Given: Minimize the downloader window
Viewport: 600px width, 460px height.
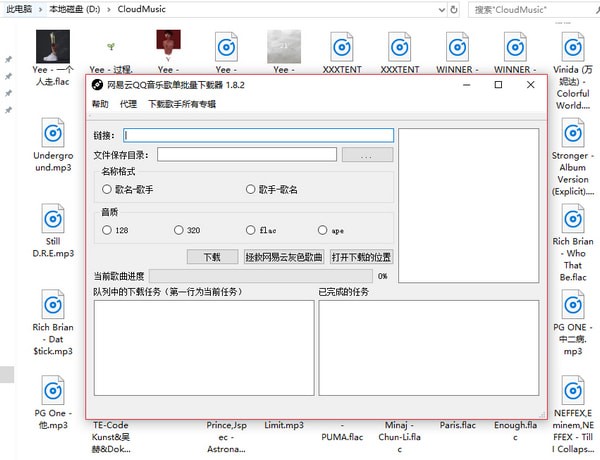Looking at the screenshot, I should pos(466,85).
